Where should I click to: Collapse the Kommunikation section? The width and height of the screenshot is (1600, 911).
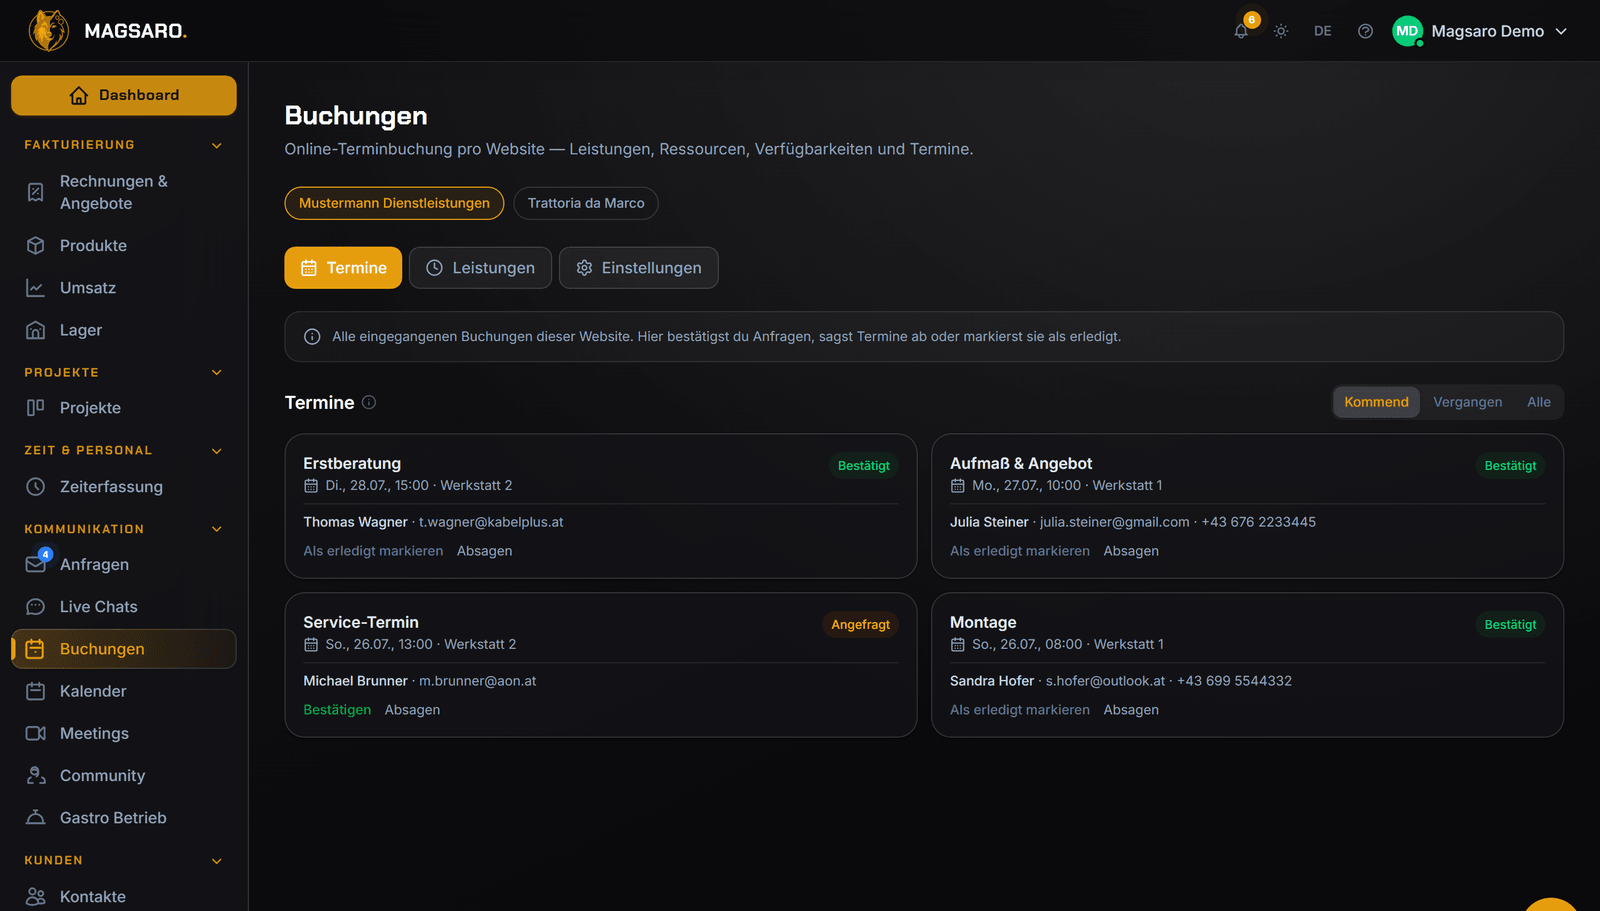[217, 529]
